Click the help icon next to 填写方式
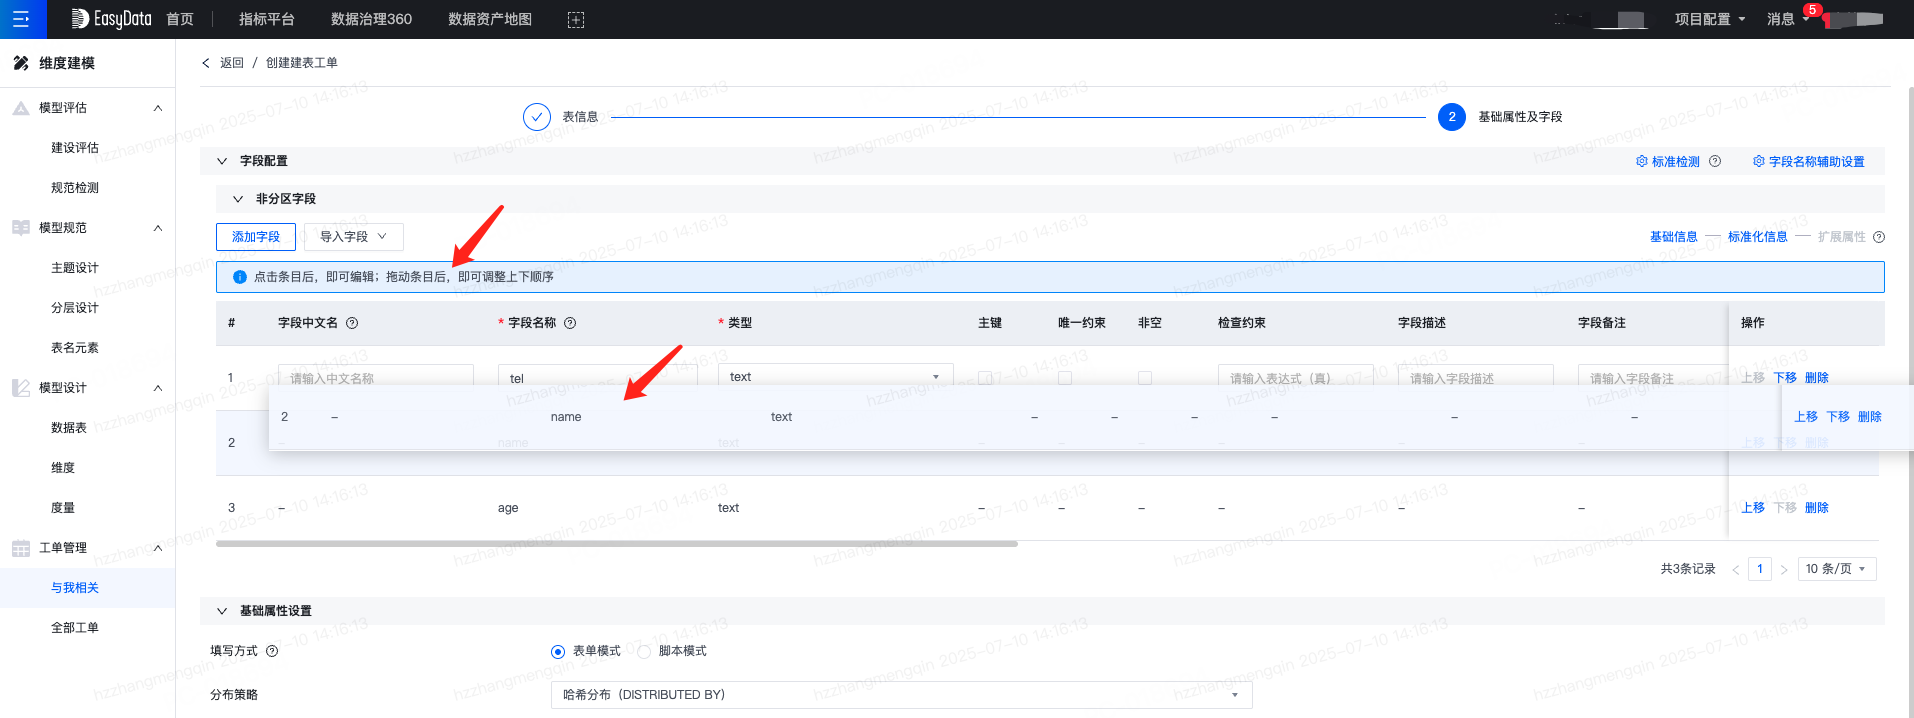Viewport: 1914px width, 718px height. [272, 651]
